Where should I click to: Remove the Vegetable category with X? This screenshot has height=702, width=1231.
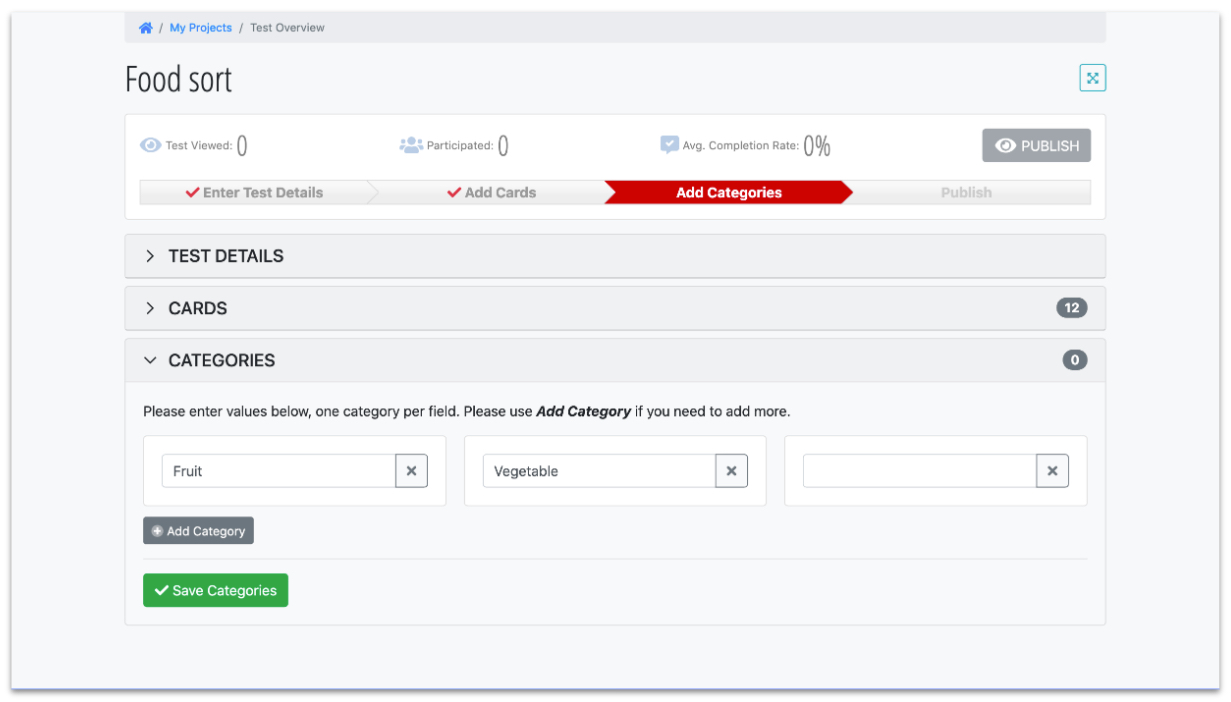pos(731,471)
